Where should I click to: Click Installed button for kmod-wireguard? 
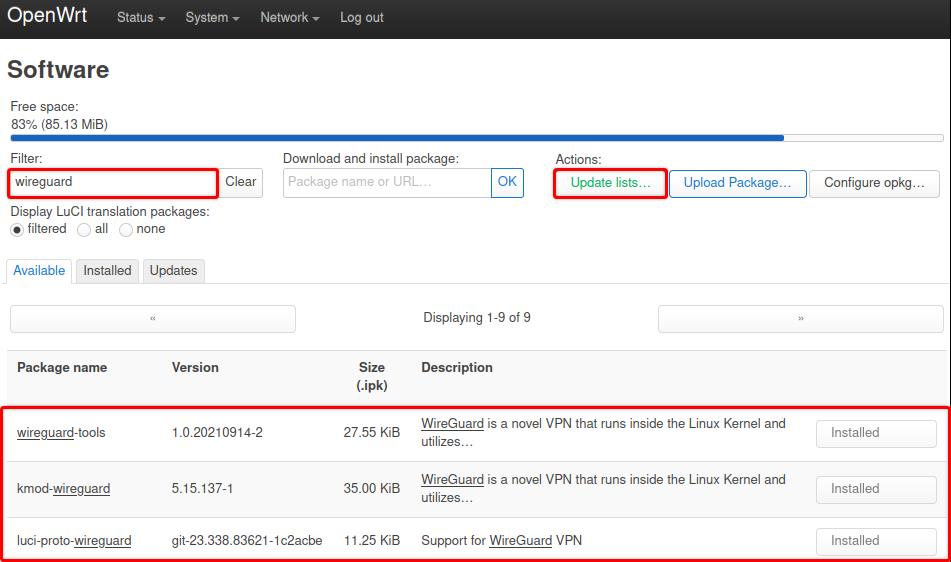click(876, 489)
